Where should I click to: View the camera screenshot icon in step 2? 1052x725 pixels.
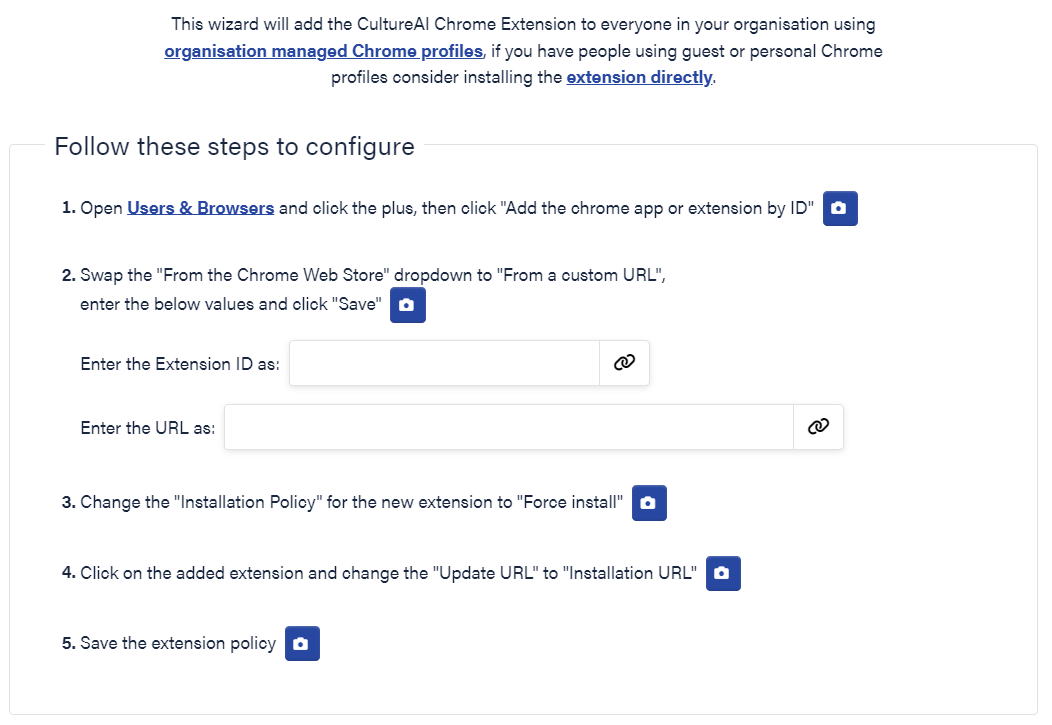pyautogui.click(x=407, y=305)
